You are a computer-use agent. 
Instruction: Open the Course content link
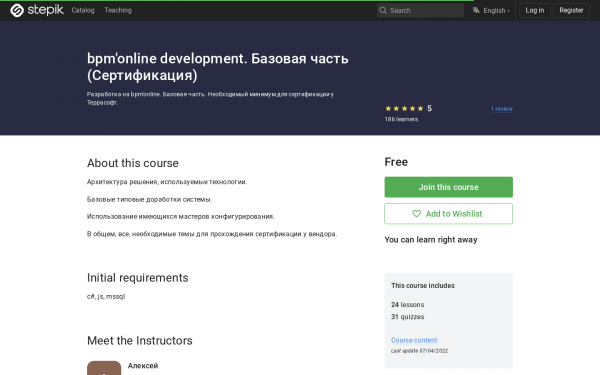coord(414,340)
